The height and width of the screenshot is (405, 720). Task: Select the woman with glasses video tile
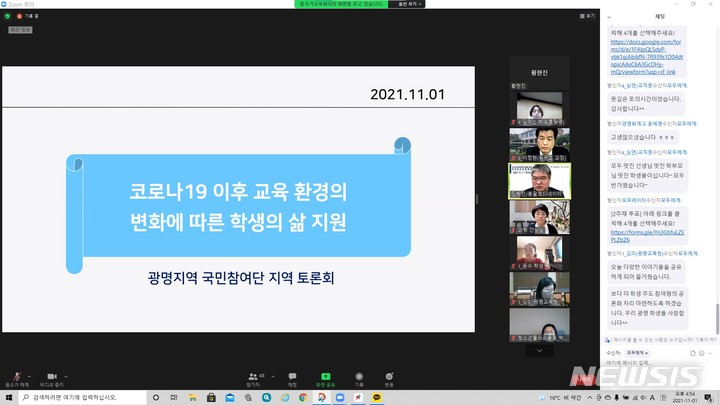click(540, 108)
